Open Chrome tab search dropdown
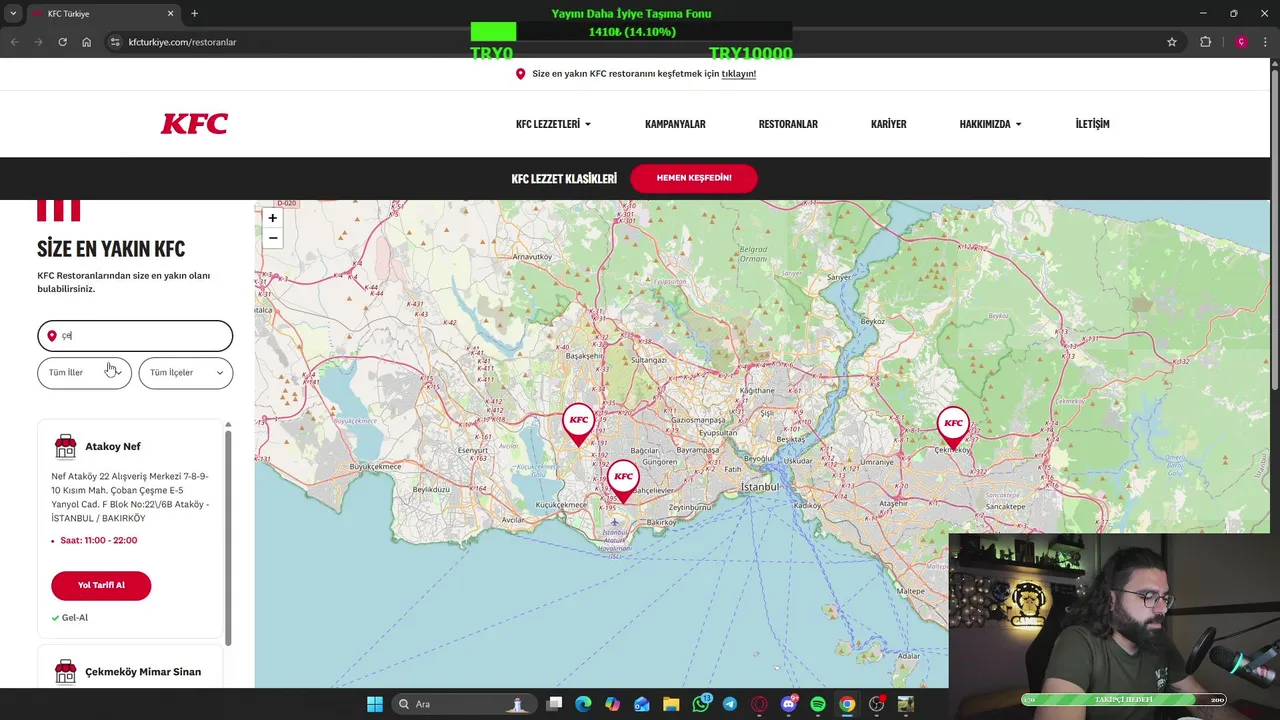1280x720 pixels. click(13, 13)
